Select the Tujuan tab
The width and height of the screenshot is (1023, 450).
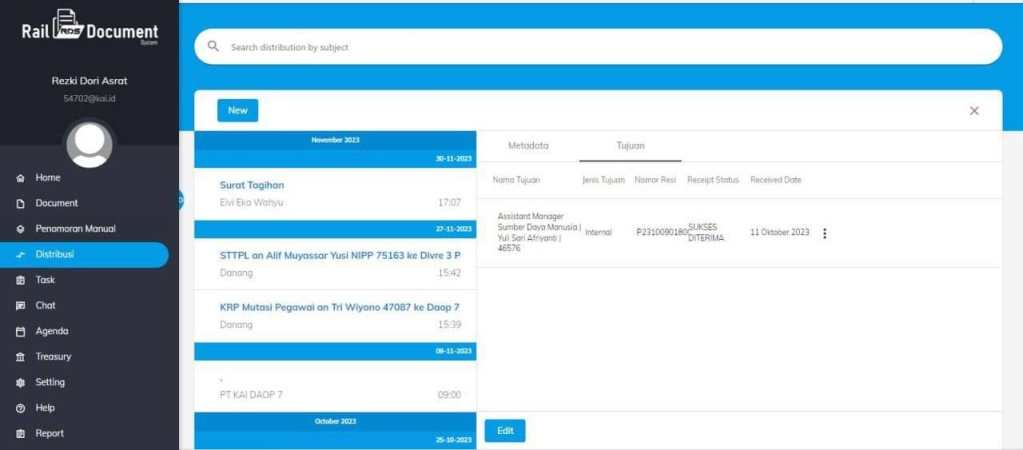(x=630, y=146)
